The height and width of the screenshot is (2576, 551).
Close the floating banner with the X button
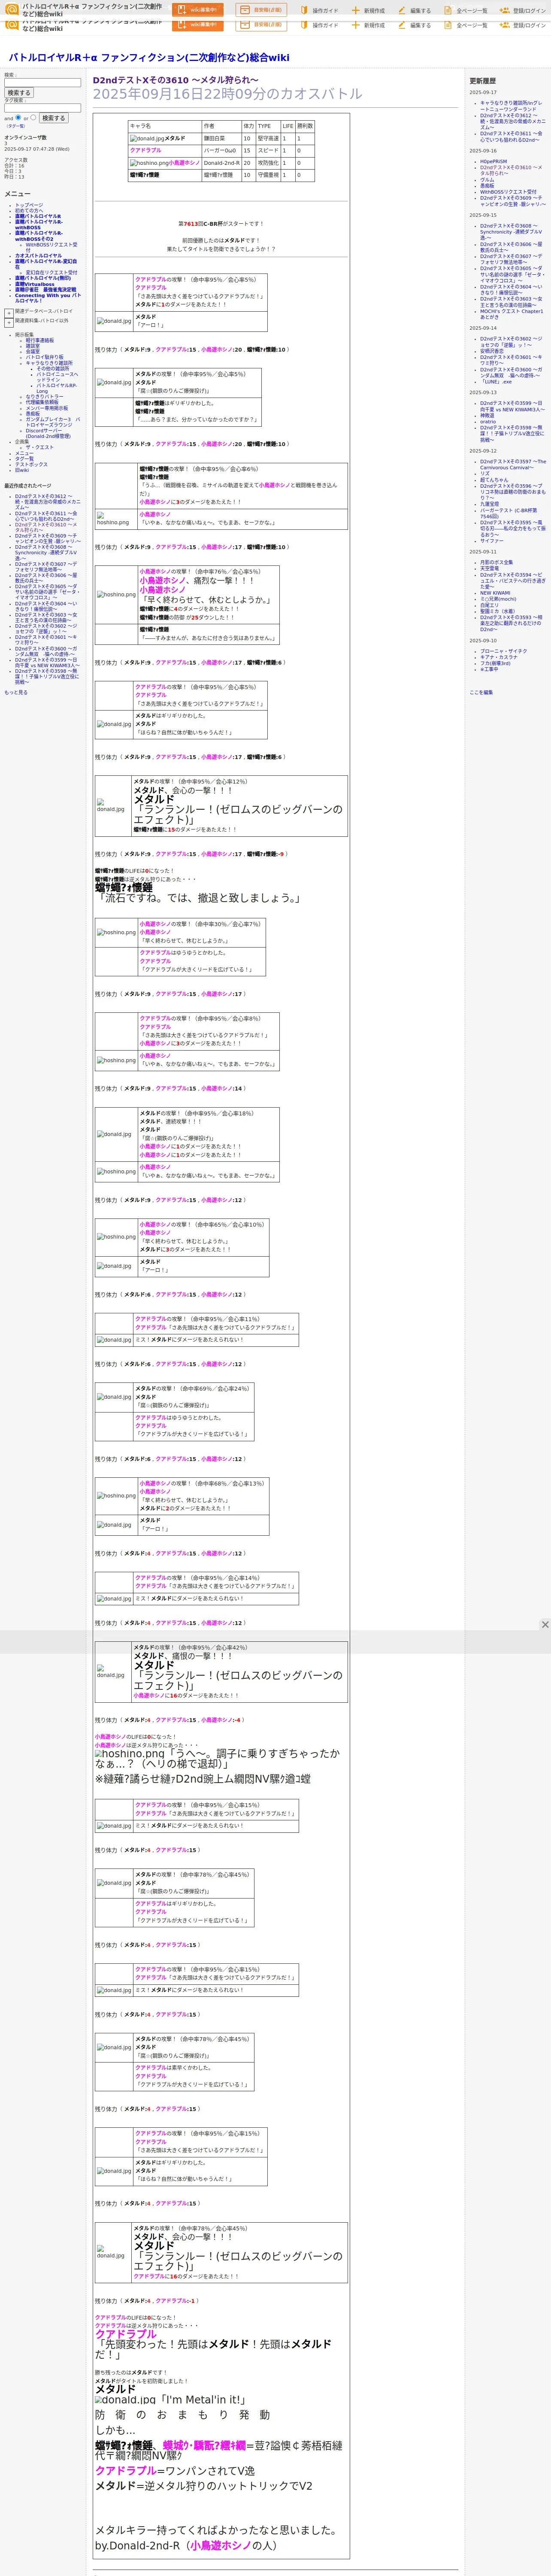coord(545,1625)
